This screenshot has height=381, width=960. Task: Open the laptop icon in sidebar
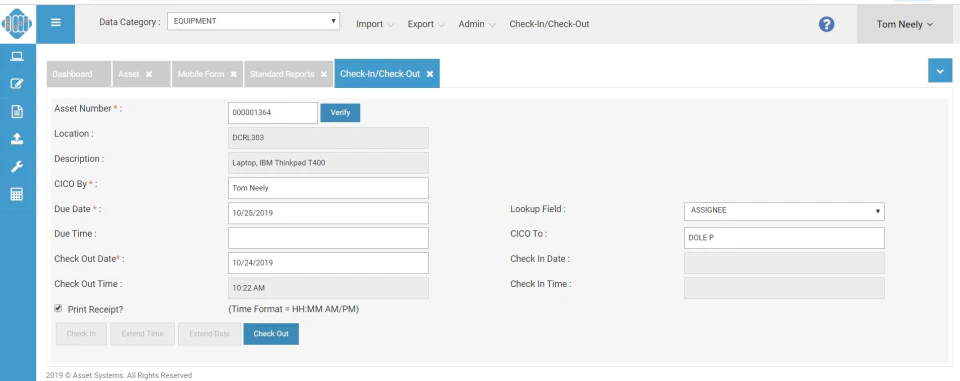17,57
